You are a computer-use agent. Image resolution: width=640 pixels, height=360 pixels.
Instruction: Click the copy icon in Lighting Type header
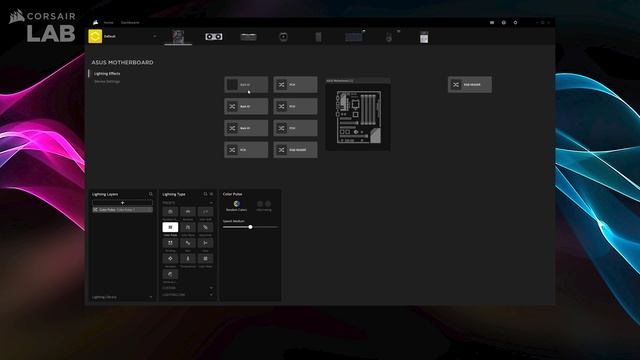[205, 194]
